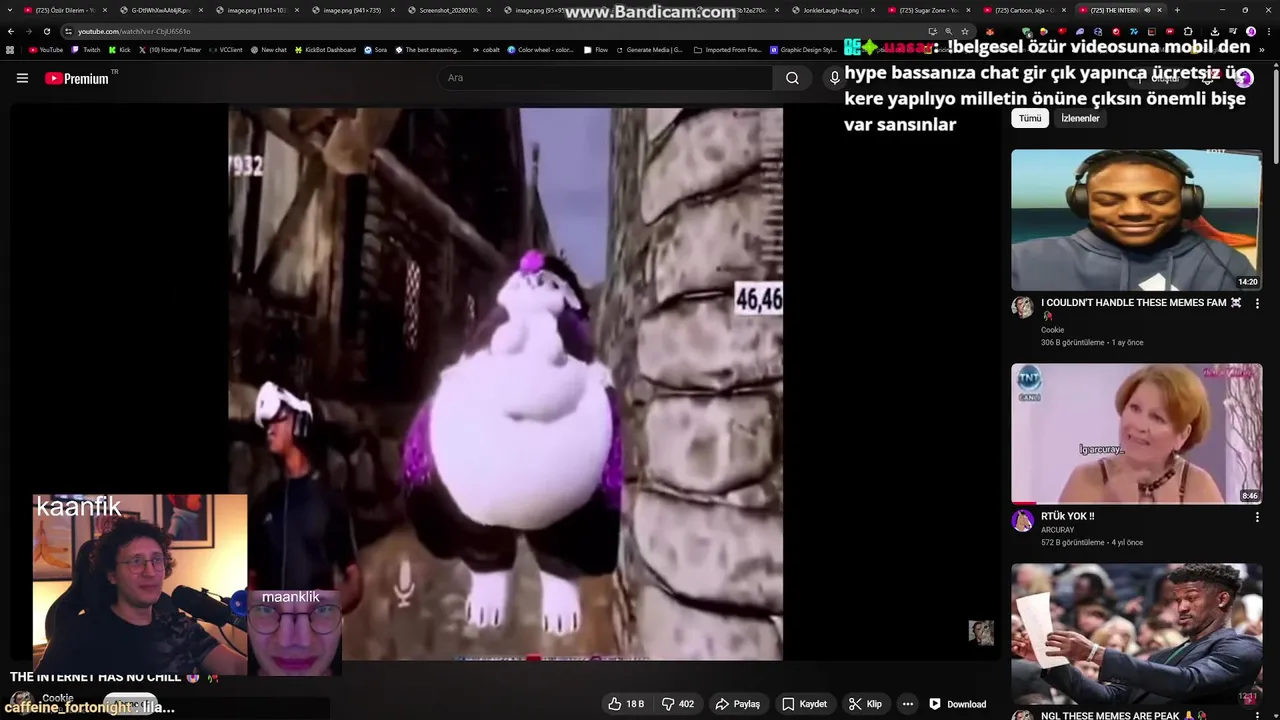Open the Twitch bookmark

[86, 49]
